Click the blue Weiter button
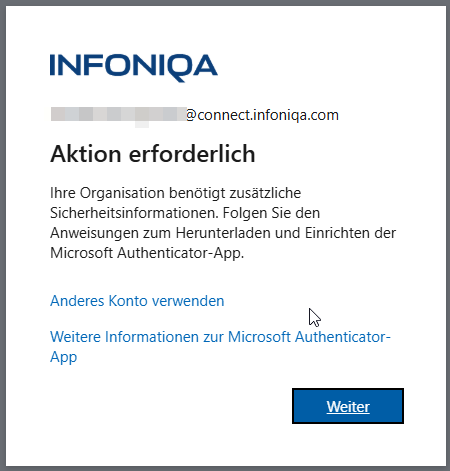 [348, 406]
